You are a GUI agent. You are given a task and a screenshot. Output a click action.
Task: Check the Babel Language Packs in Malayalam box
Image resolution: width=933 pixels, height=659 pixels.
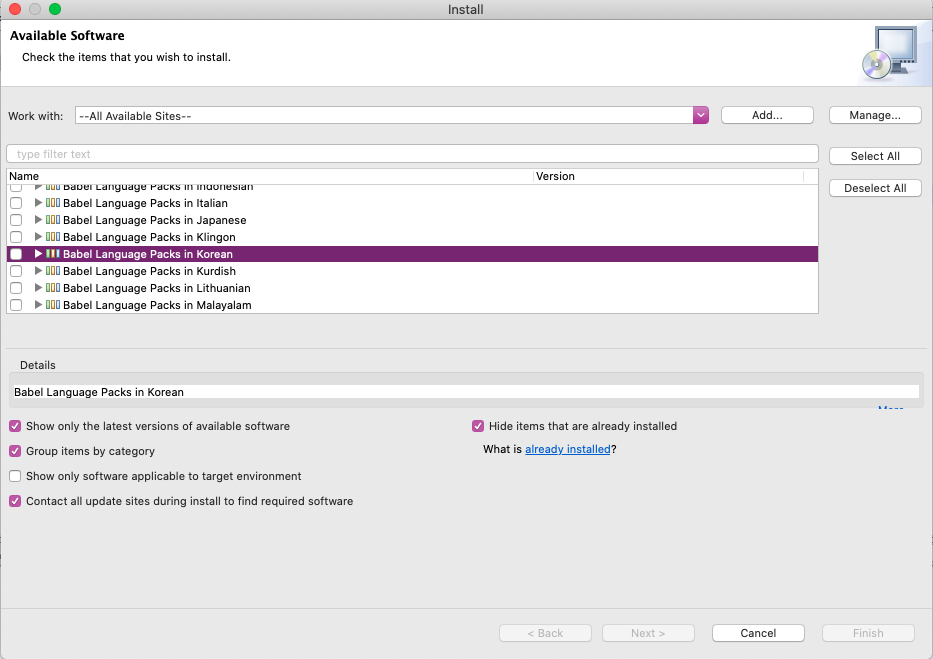coord(16,305)
